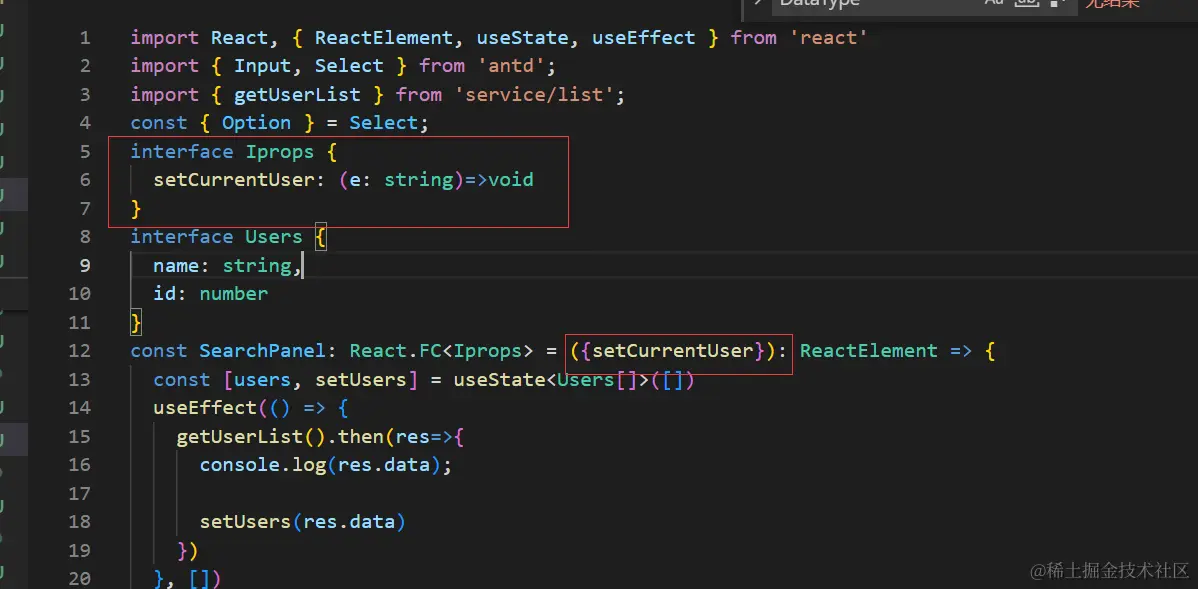Click line number 20 in the gutter
The image size is (1198, 589).
(79, 579)
